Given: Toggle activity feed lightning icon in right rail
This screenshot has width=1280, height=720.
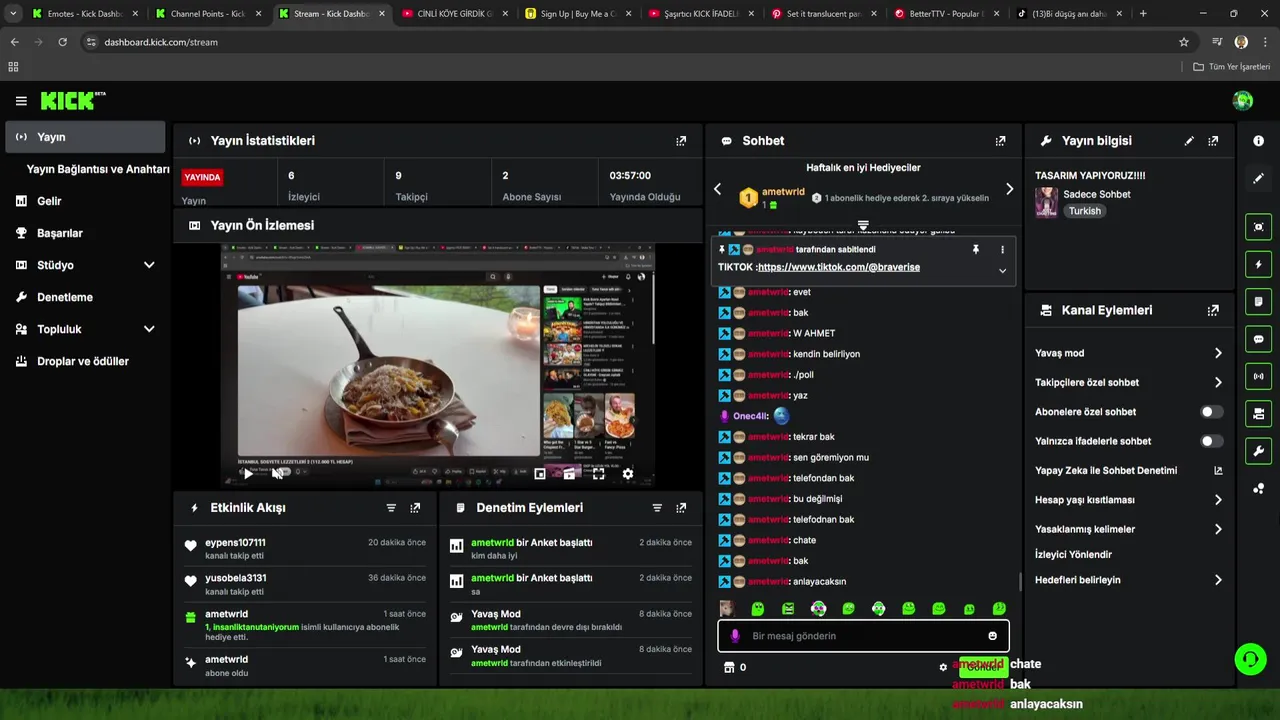Looking at the screenshot, I should tap(1258, 264).
